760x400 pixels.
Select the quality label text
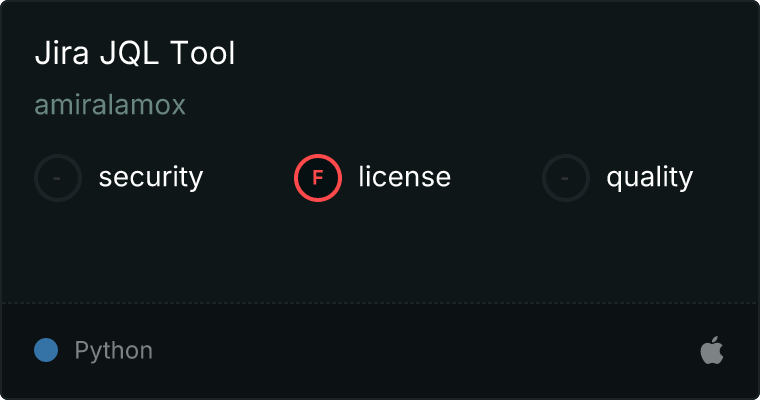coord(649,178)
